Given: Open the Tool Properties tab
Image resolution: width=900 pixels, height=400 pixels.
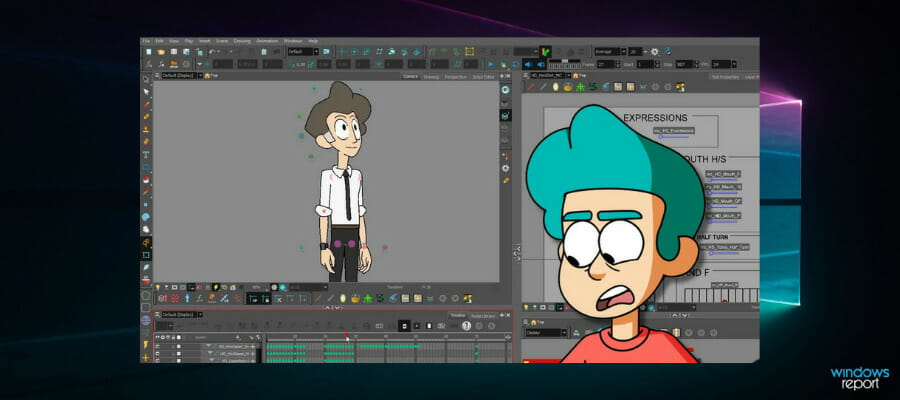Looking at the screenshot, I should [x=725, y=77].
